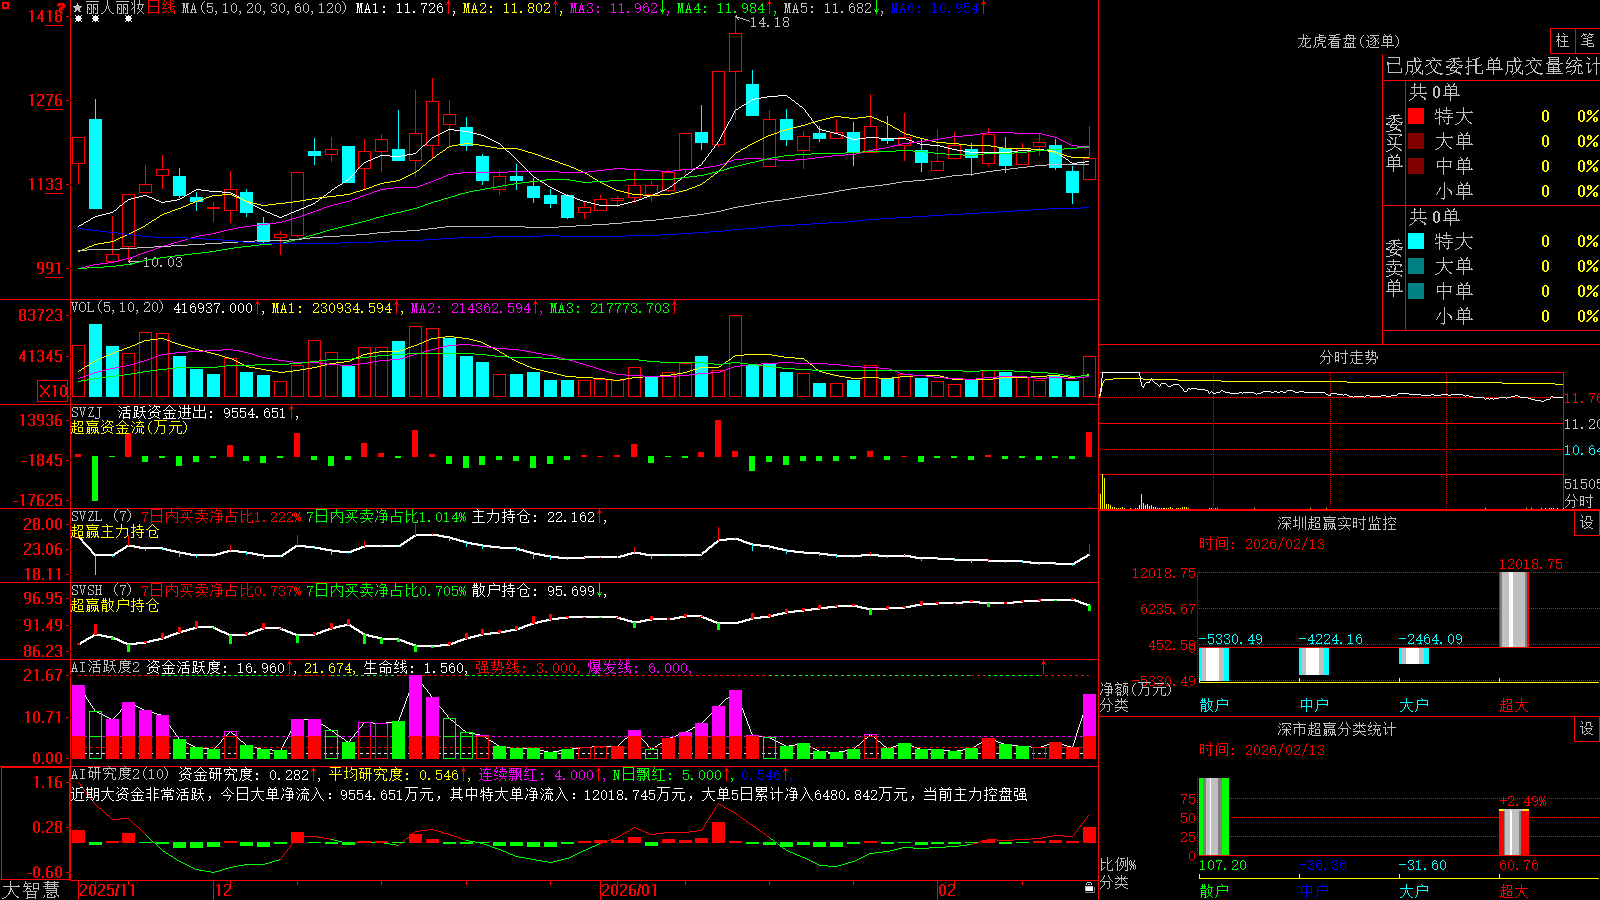Click the 超大 12018.75 bar in 实时监控

point(1514,609)
